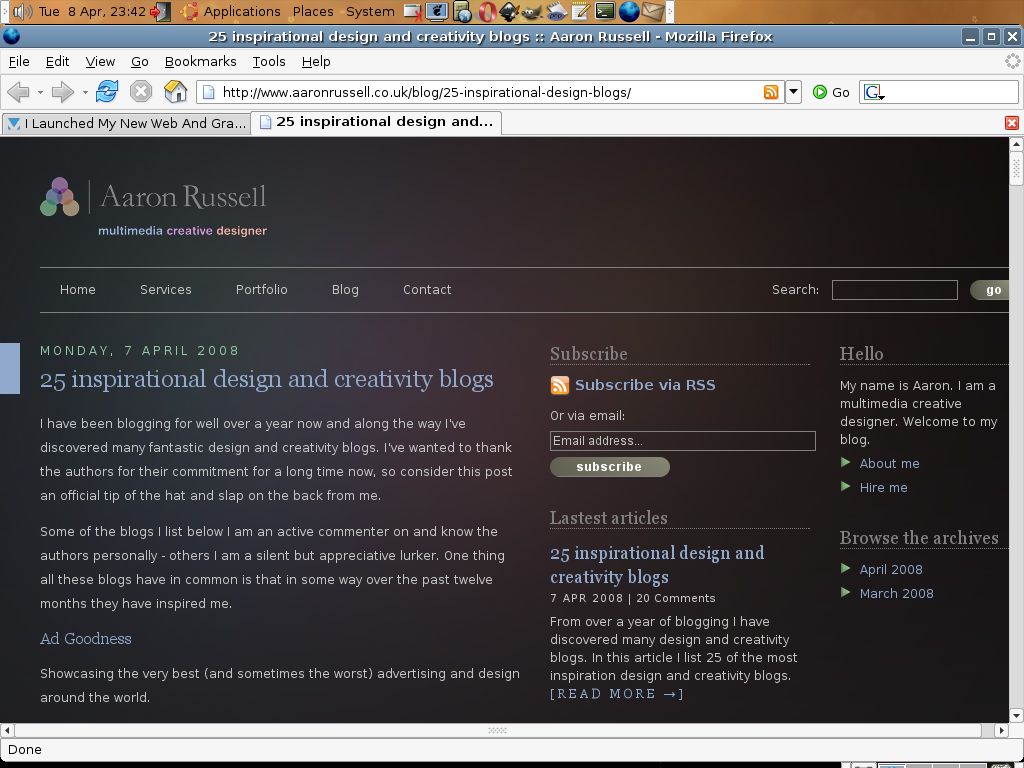Open the Edit menu
Viewport: 1024px width, 768px height.
pyautogui.click(x=57, y=61)
